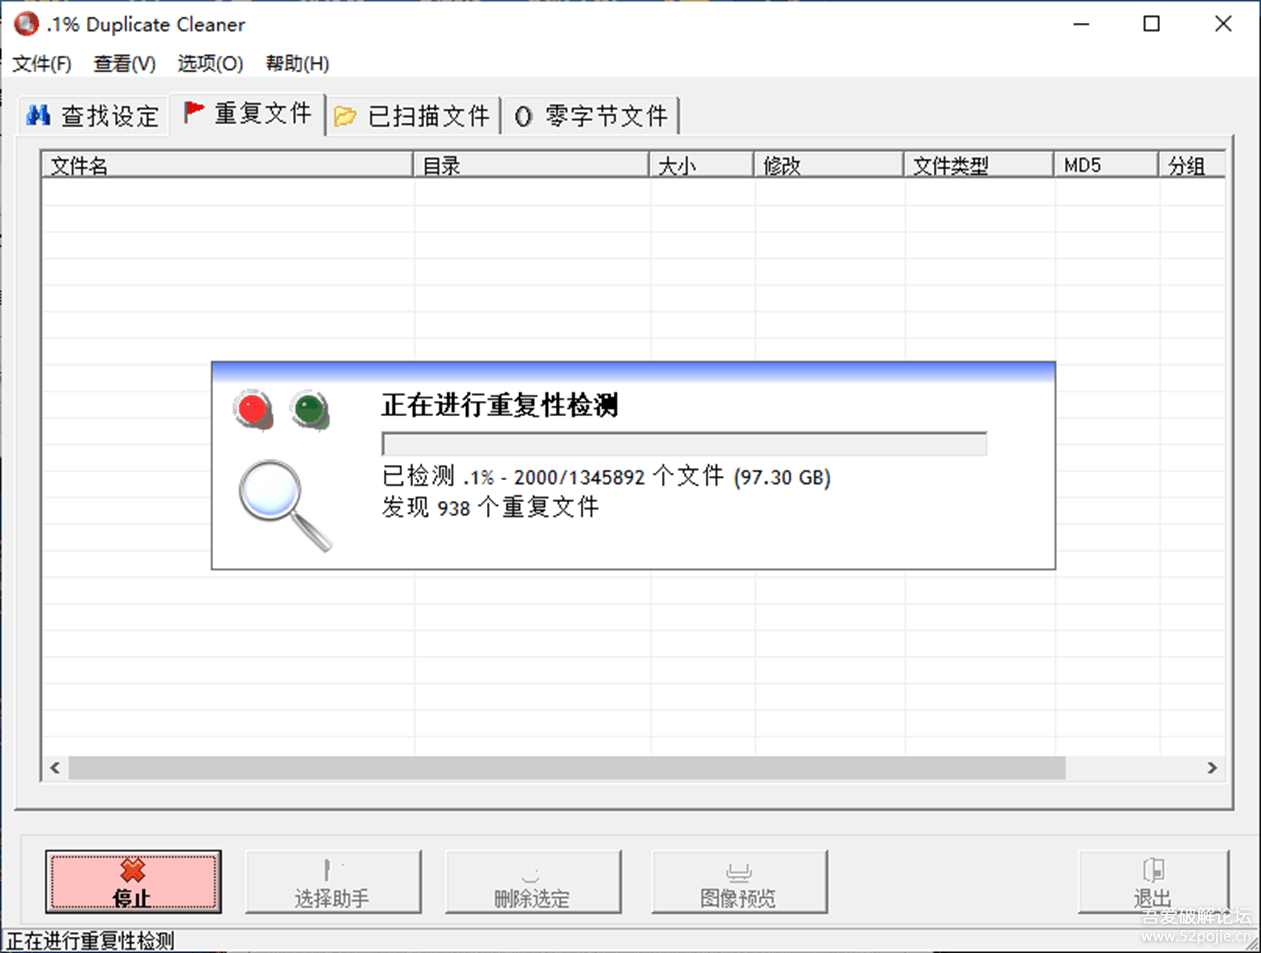Click the Duplicate Cleaner title bar icon
This screenshot has width=1261, height=953.
tap(24, 23)
